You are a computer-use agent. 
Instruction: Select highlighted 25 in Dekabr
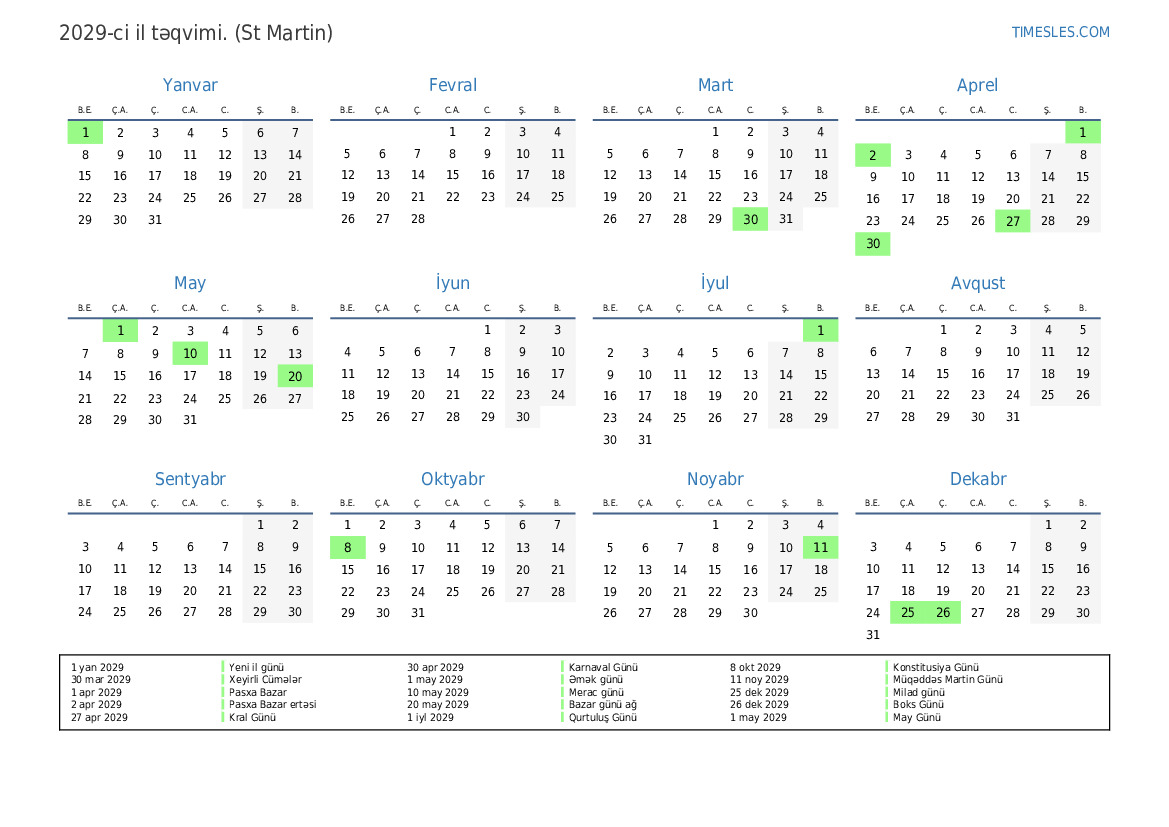(x=907, y=612)
